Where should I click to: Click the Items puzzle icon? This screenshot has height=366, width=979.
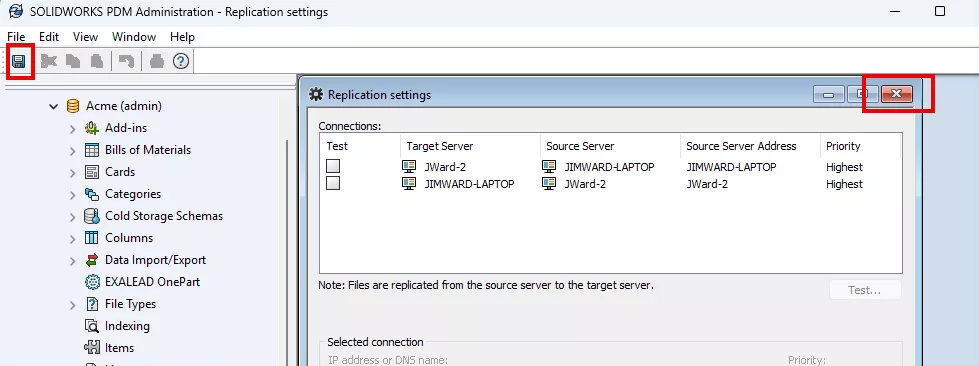(92, 348)
